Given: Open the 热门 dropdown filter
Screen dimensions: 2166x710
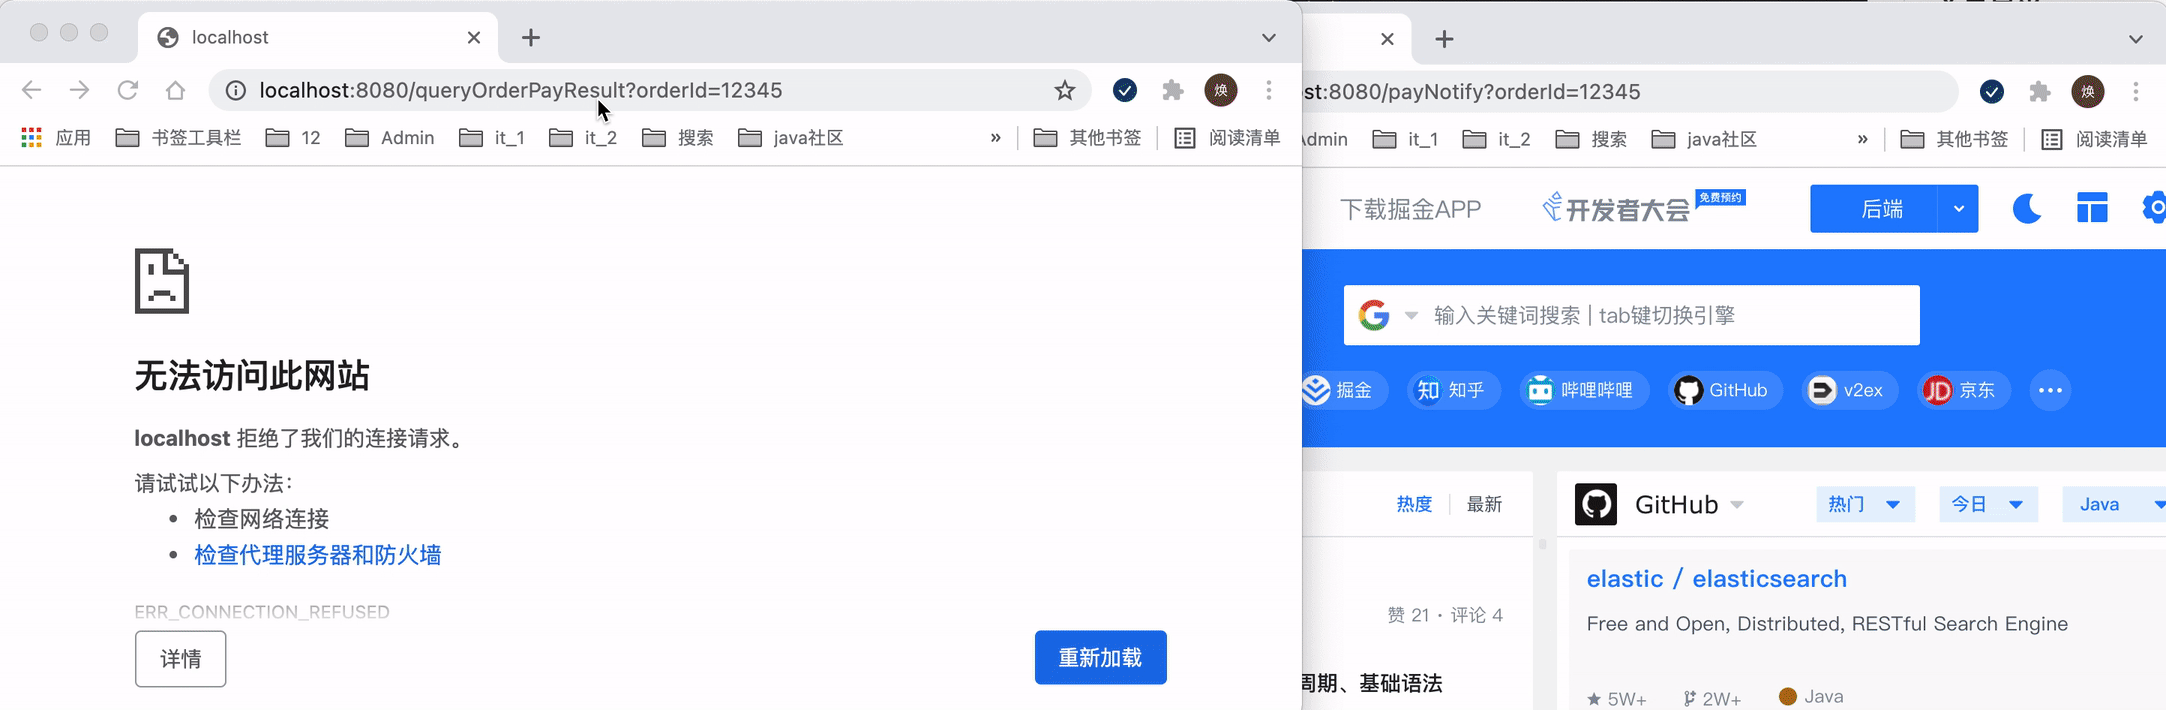Looking at the screenshot, I should point(1865,504).
